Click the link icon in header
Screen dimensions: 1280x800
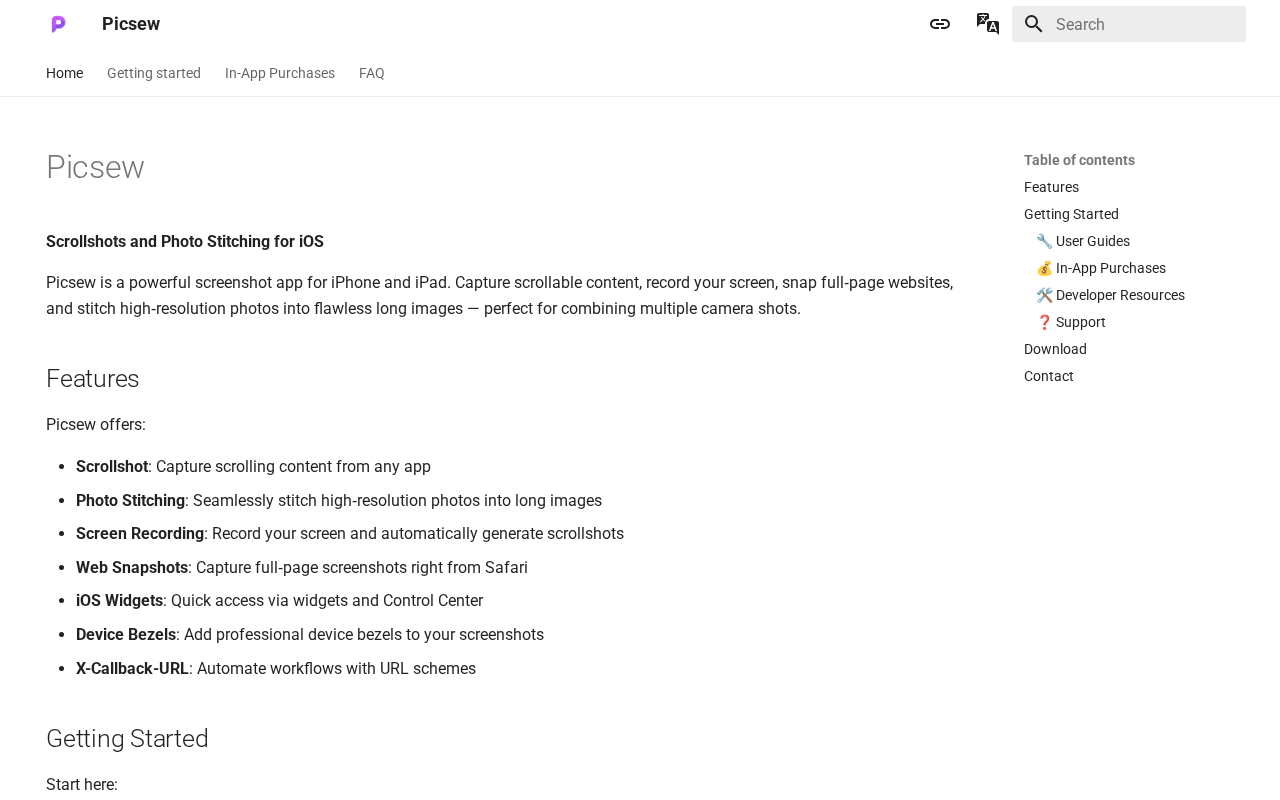click(x=940, y=24)
